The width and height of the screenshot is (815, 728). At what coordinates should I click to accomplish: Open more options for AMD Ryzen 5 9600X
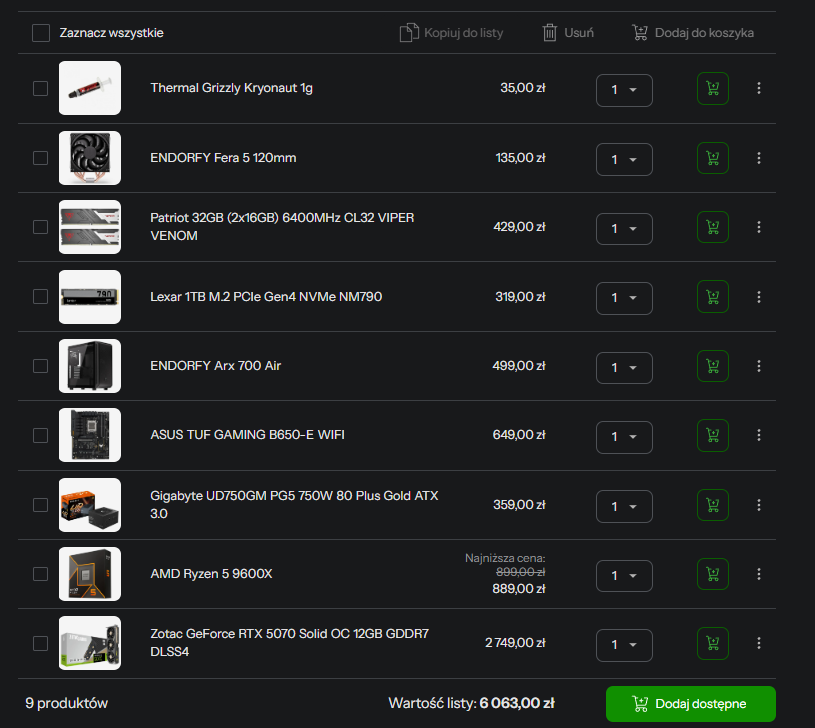759,574
